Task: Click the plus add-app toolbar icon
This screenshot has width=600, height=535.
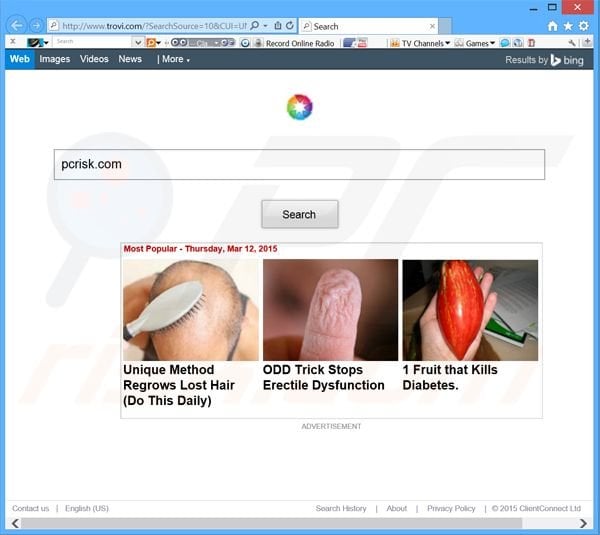Action: 587,42
